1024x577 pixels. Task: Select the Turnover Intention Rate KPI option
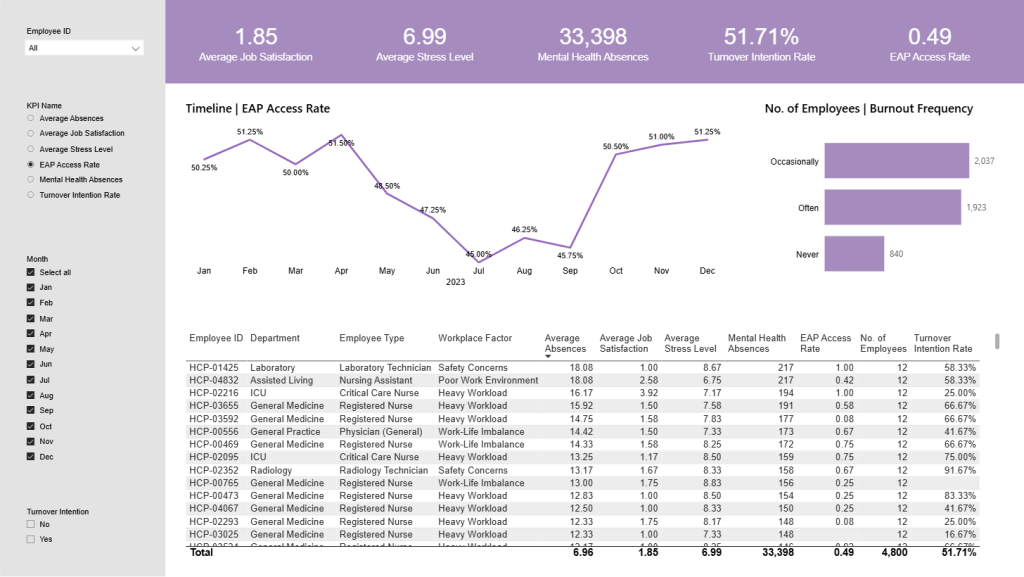click(x=31, y=195)
